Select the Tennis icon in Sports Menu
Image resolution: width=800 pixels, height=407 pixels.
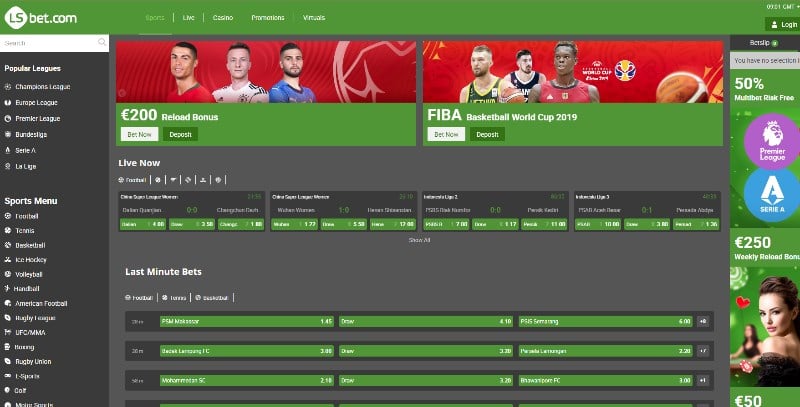click(8, 231)
